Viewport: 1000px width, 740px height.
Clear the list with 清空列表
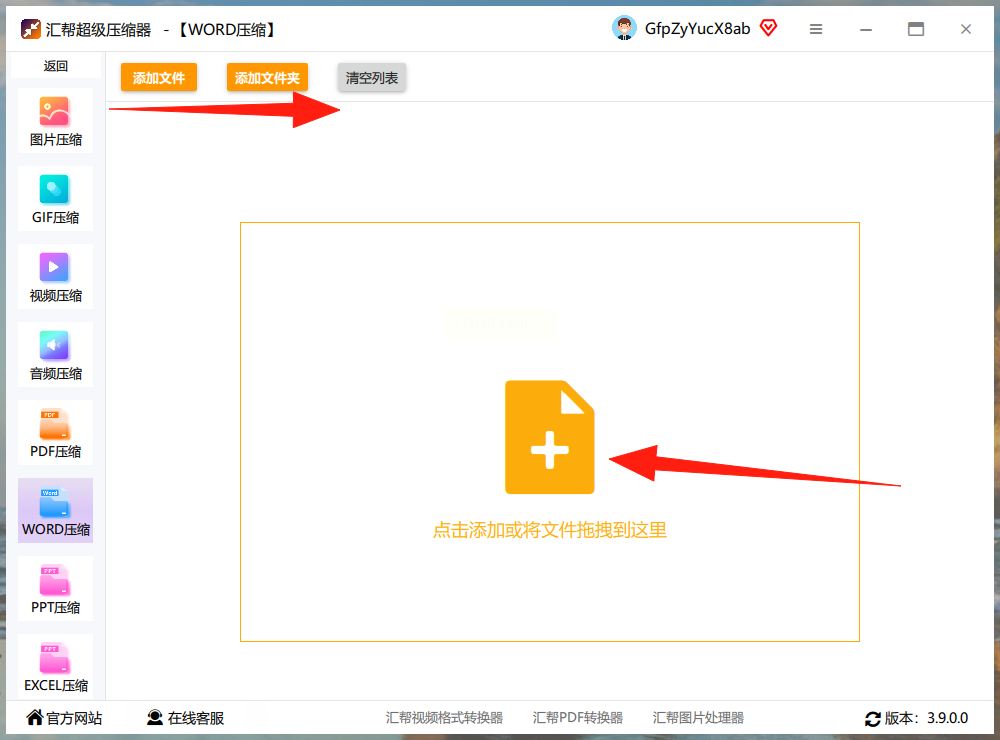372,77
